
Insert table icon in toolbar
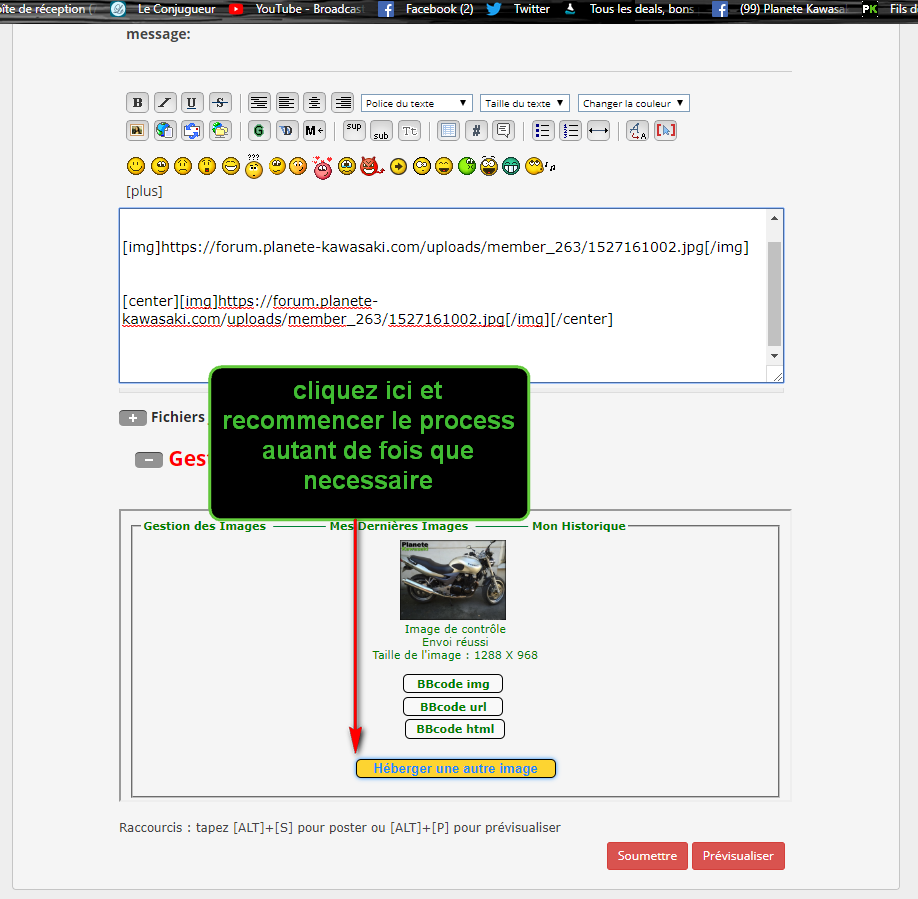tap(448, 130)
